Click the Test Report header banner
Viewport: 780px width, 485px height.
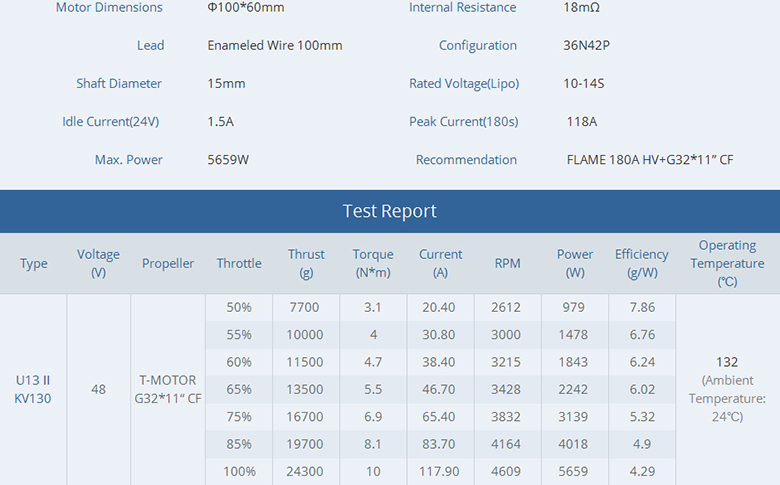(x=390, y=211)
